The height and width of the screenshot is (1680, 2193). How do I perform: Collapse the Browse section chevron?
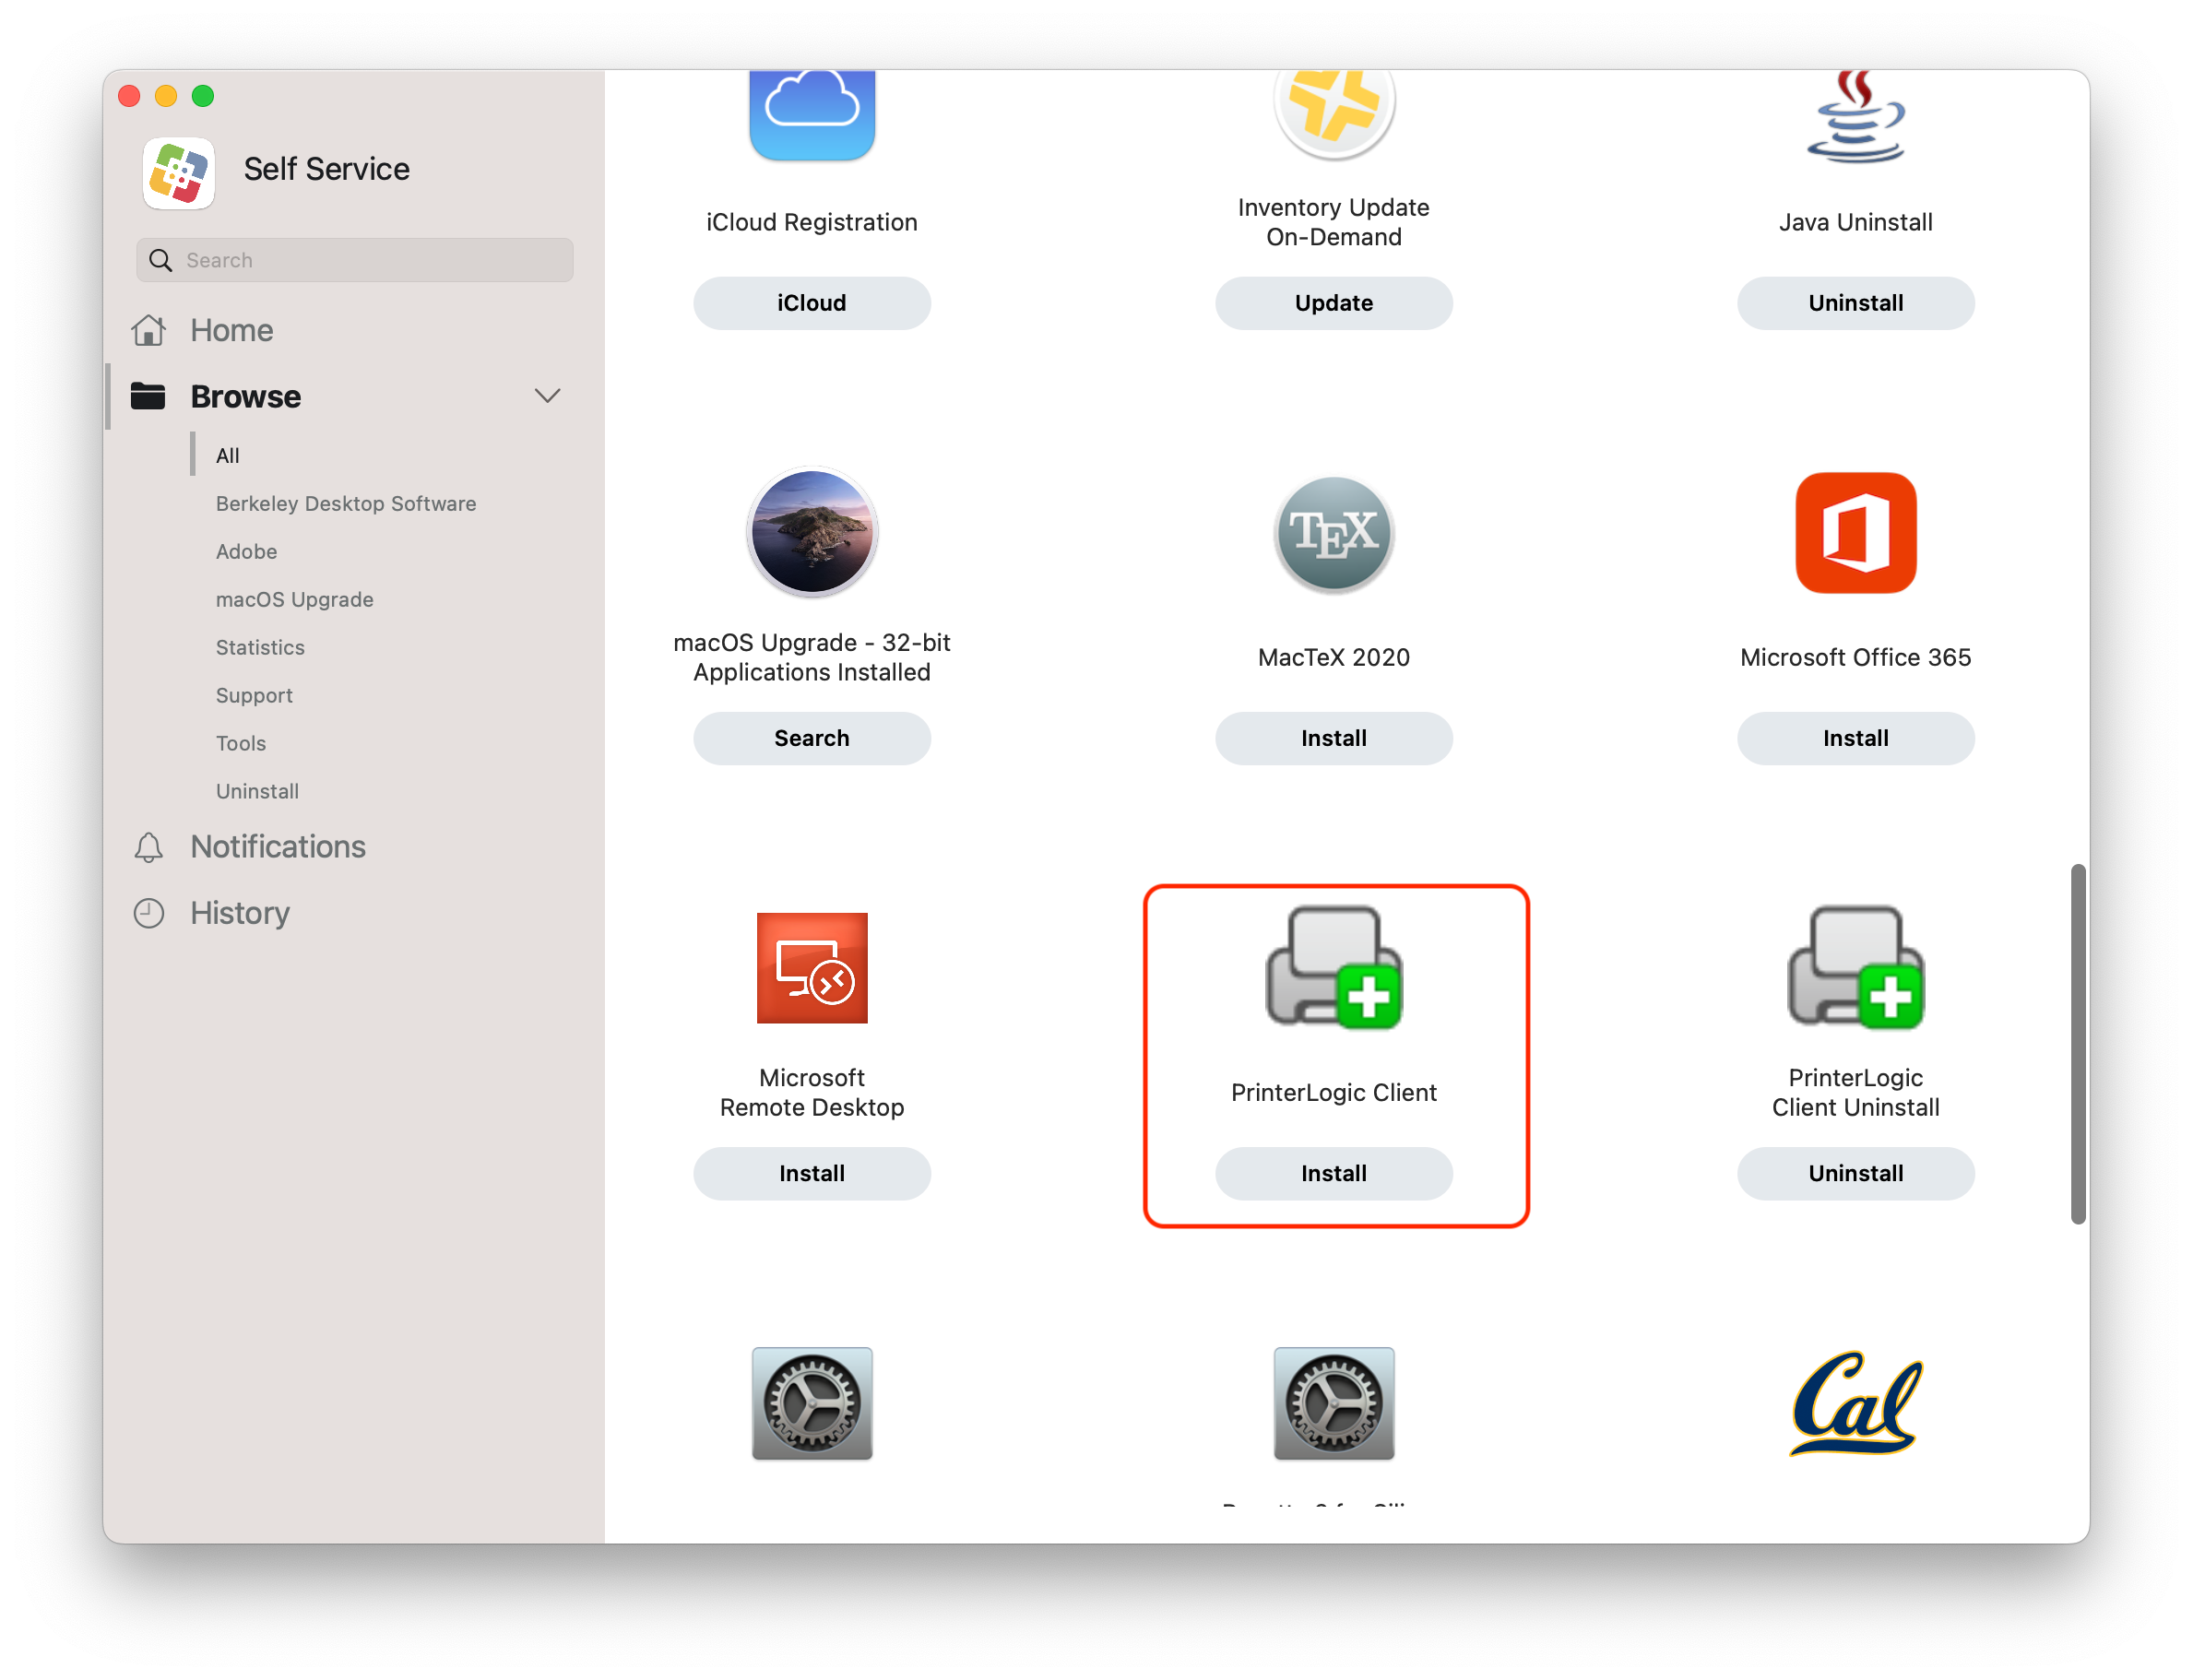tap(547, 396)
